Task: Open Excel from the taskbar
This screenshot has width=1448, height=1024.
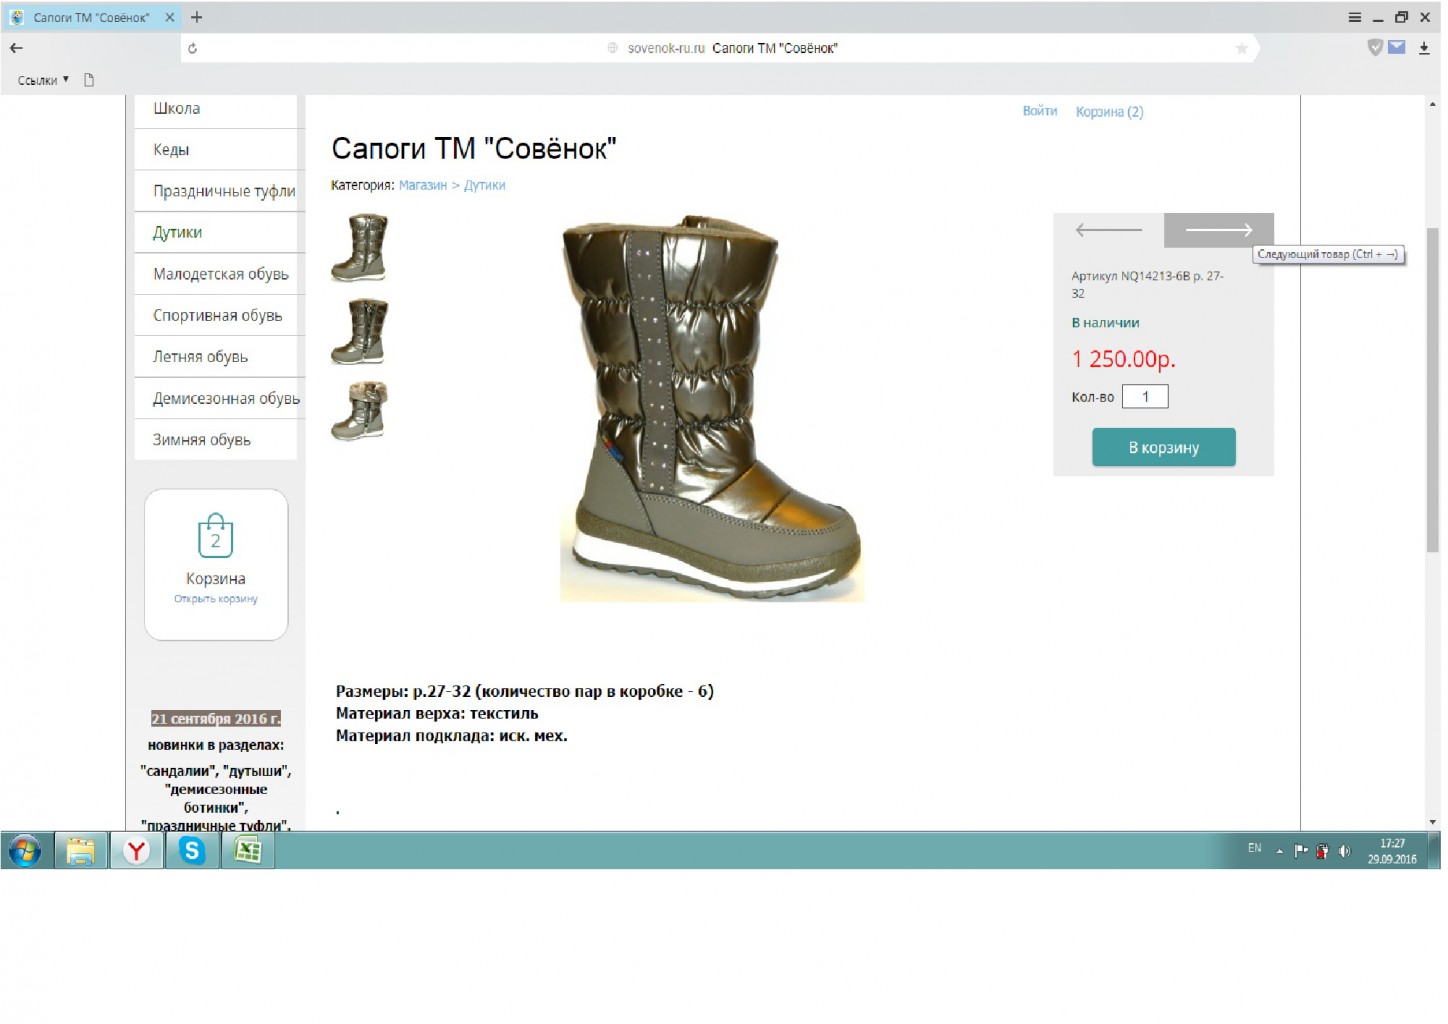Action: coord(247,851)
